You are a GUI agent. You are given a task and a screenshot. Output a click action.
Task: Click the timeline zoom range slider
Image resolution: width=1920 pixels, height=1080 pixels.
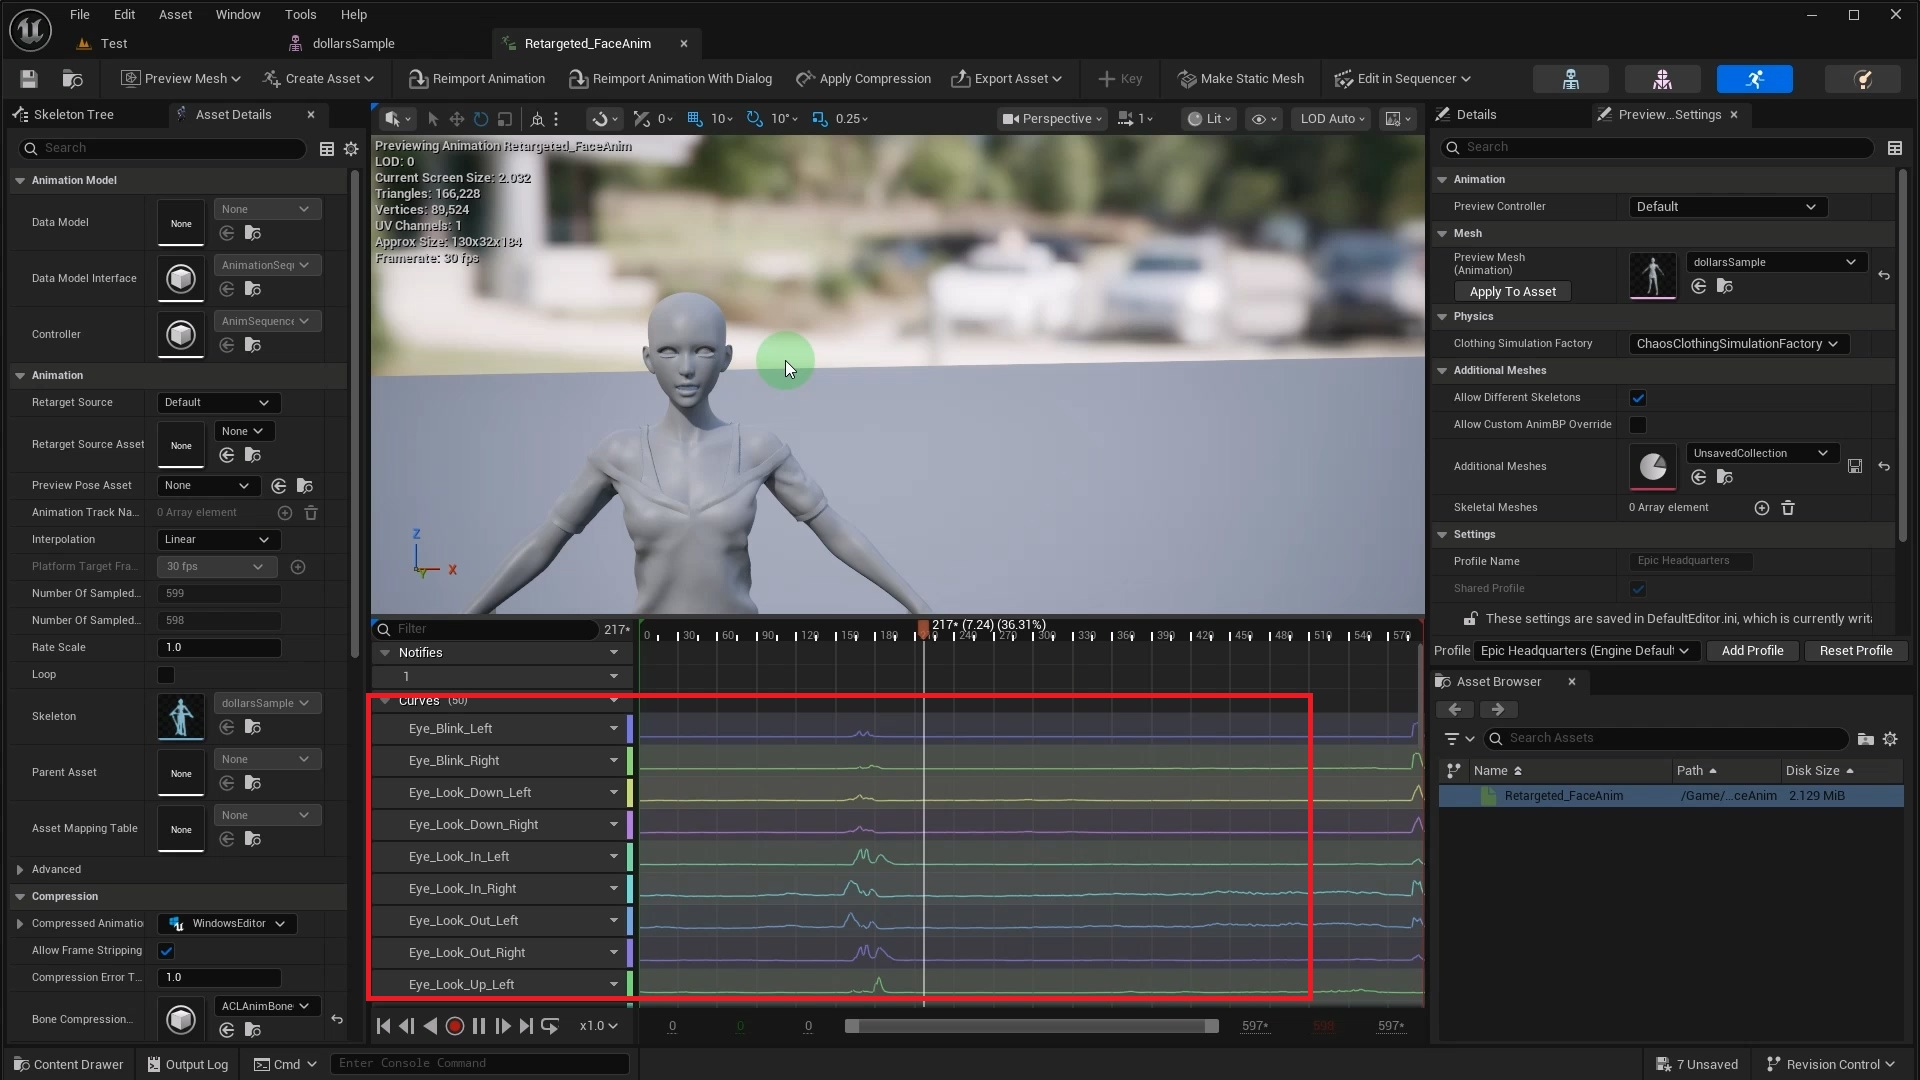point(1032,1025)
